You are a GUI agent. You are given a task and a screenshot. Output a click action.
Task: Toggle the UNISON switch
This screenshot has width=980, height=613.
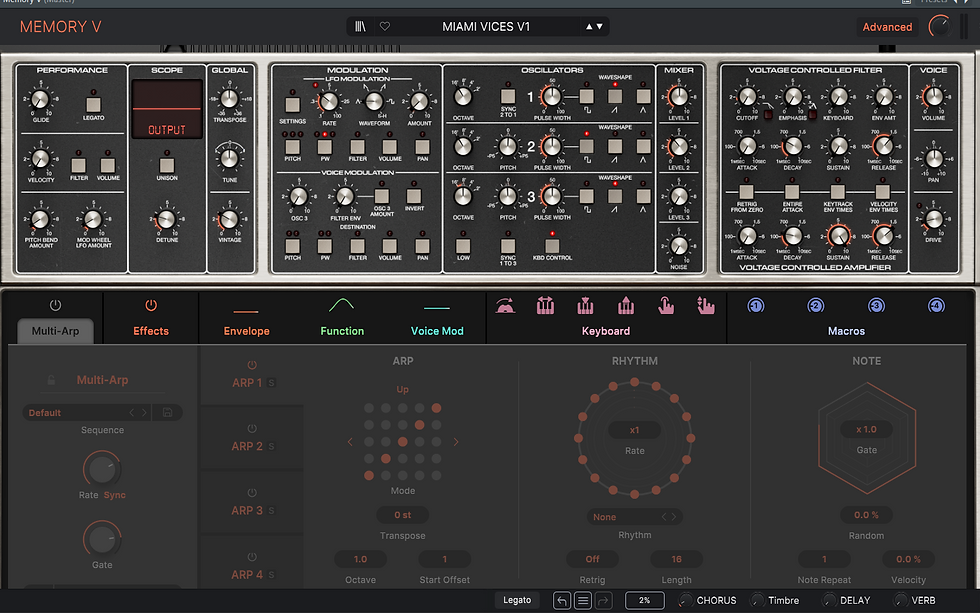click(167, 165)
